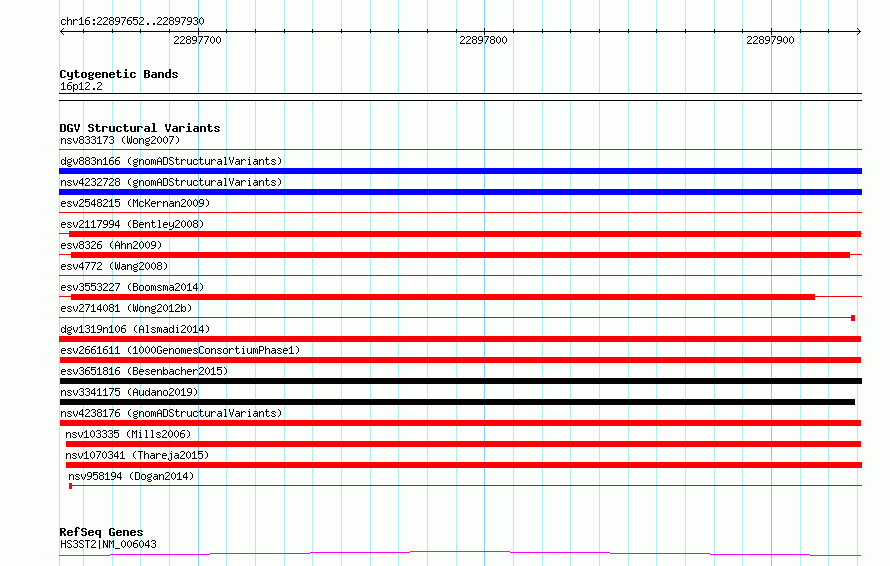This screenshot has height=566, width=890.
Task: Click the red bar under nsv1070341
Action: coord(464,465)
